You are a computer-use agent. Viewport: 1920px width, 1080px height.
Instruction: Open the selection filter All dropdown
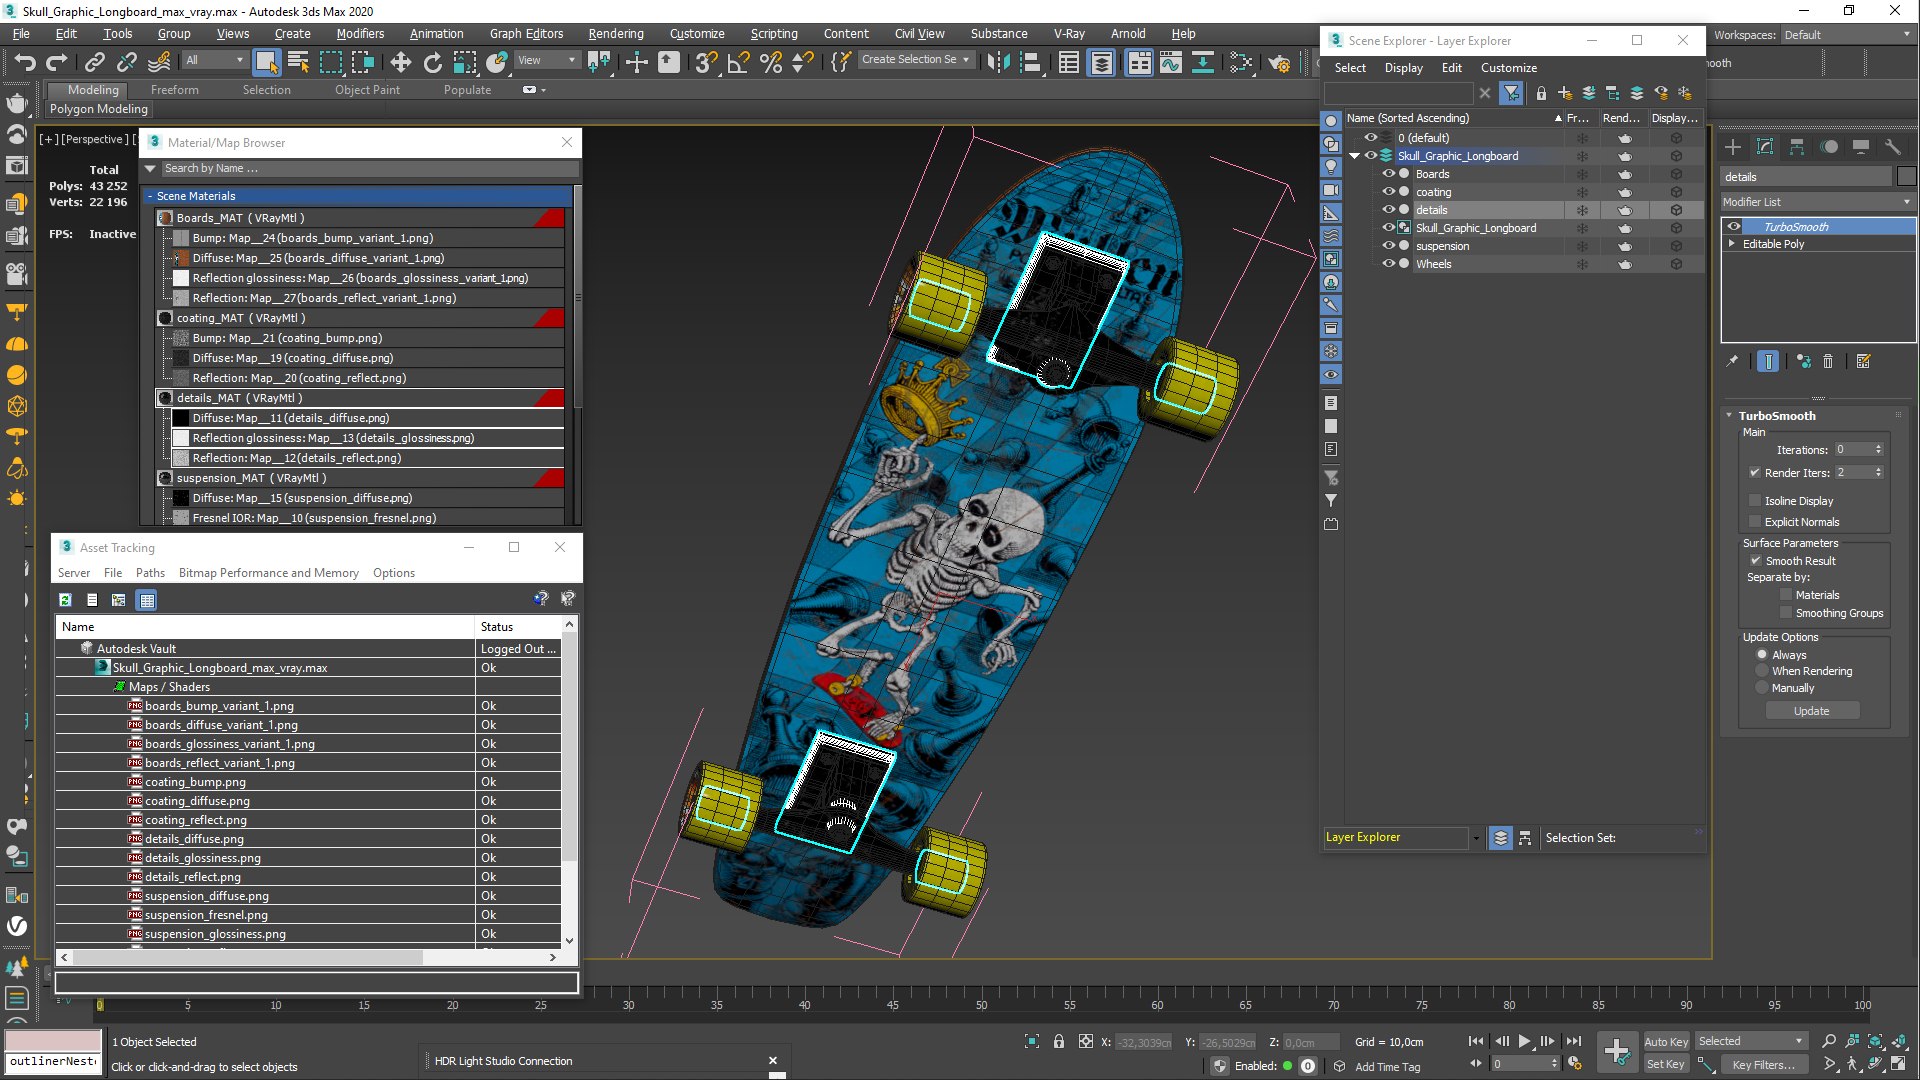point(215,61)
